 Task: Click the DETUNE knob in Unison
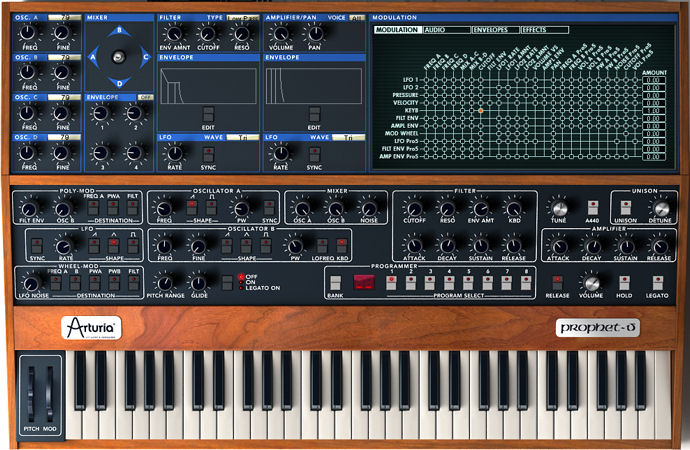[x=661, y=209]
